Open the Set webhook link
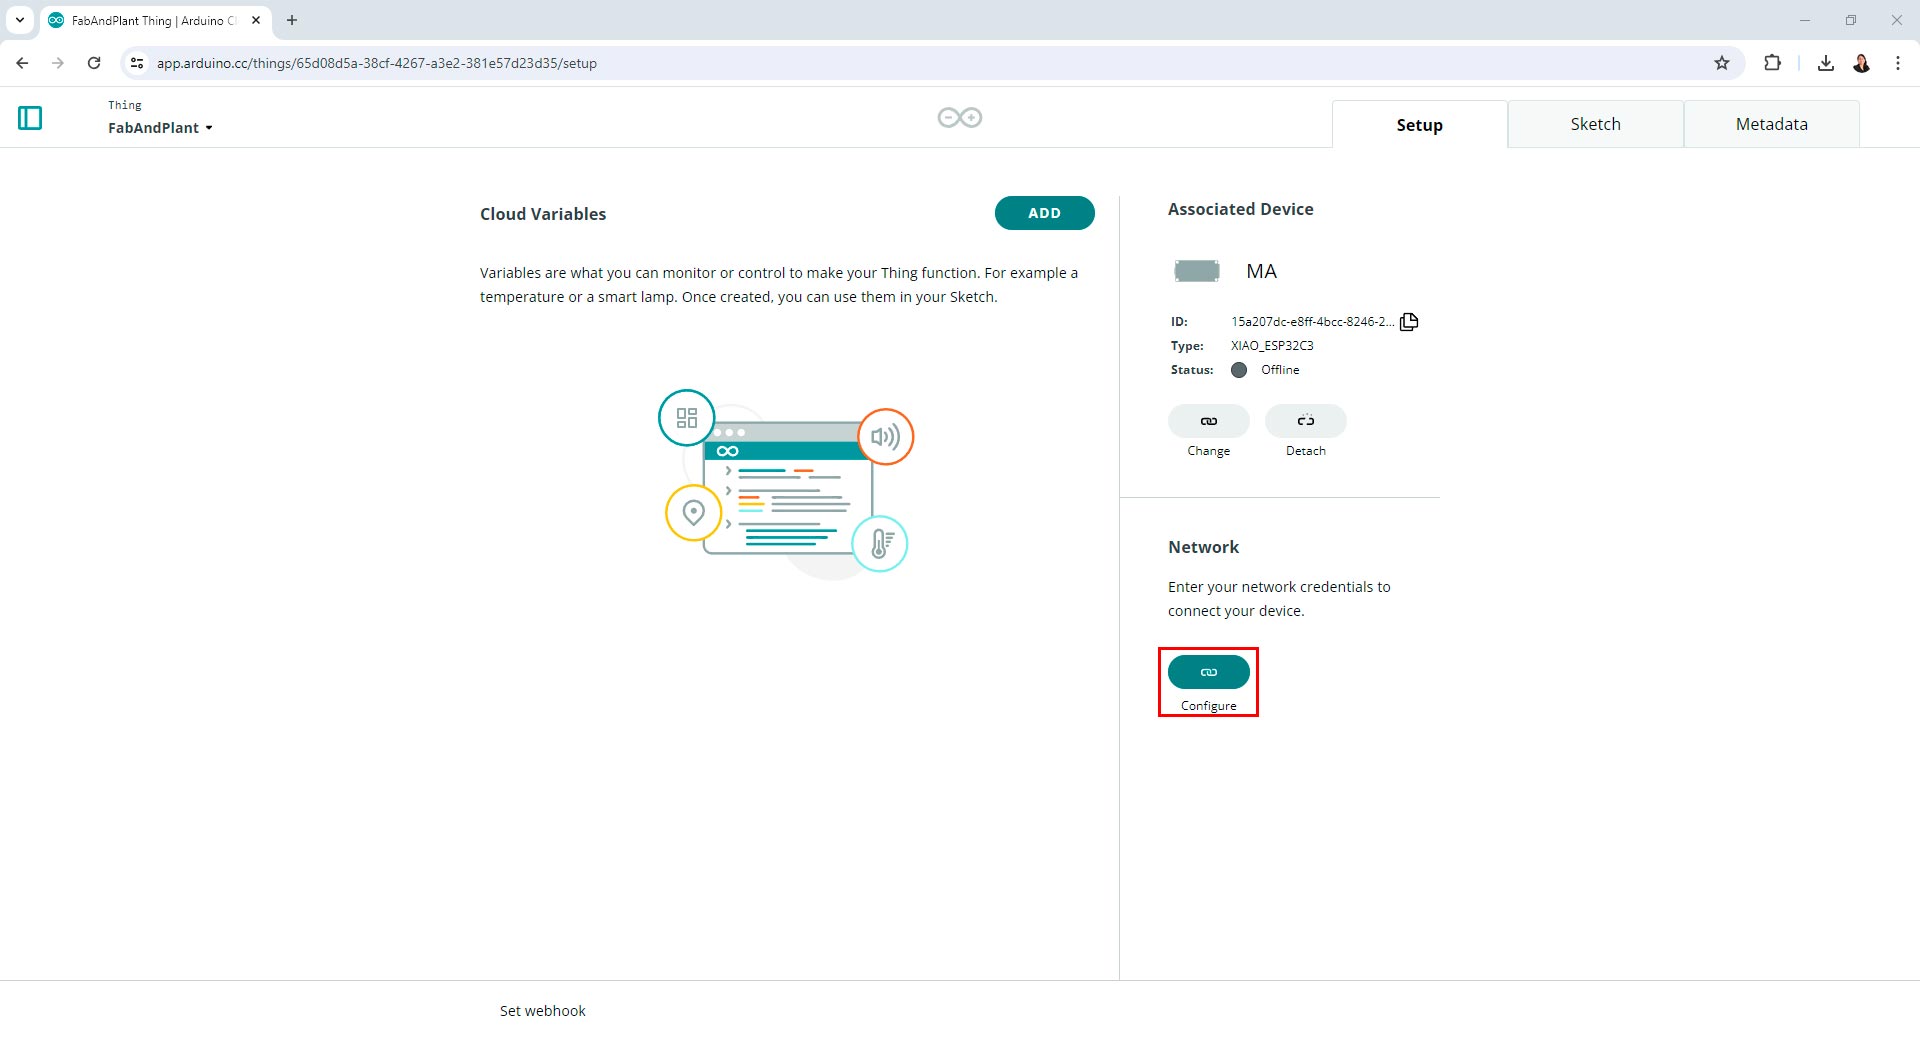 coord(543,1011)
